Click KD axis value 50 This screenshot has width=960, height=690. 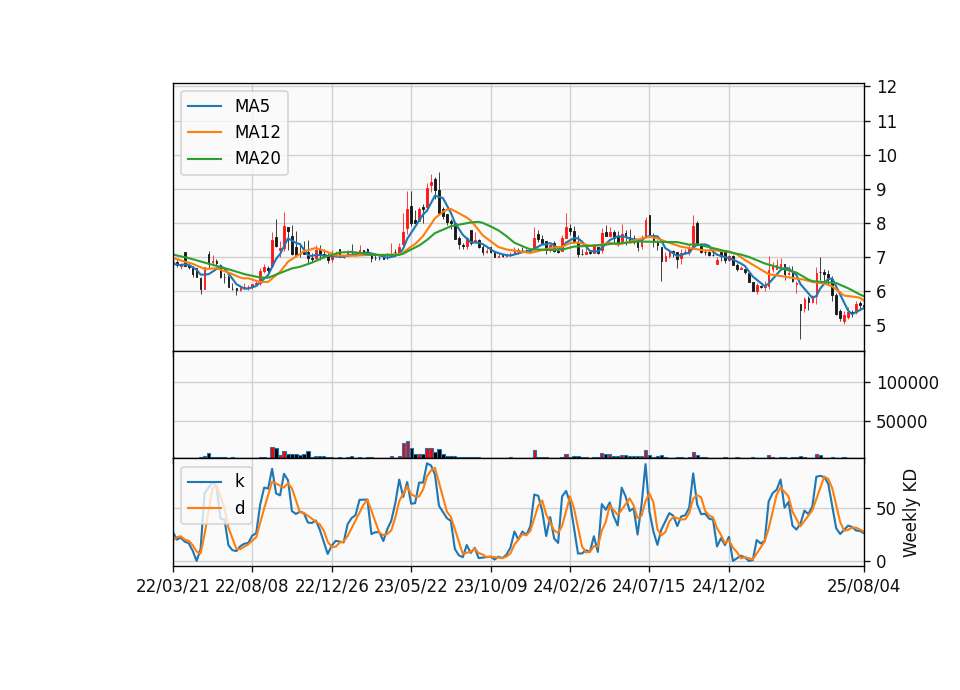click(887, 509)
